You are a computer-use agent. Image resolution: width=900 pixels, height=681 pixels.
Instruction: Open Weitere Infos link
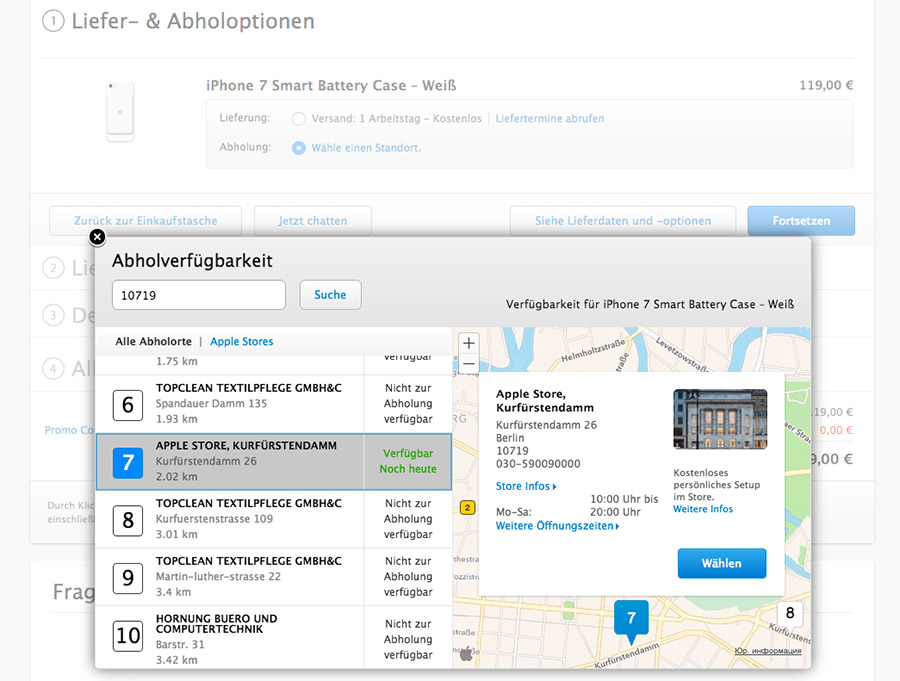click(703, 509)
